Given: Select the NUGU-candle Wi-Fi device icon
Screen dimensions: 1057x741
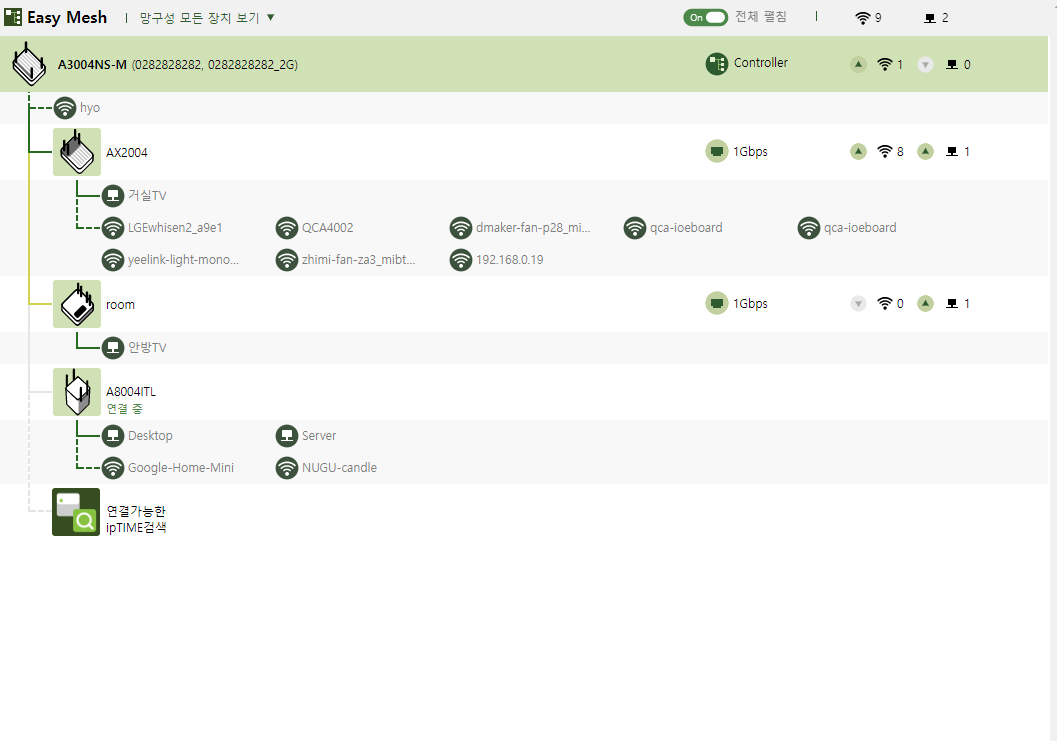Looking at the screenshot, I should pos(286,468).
